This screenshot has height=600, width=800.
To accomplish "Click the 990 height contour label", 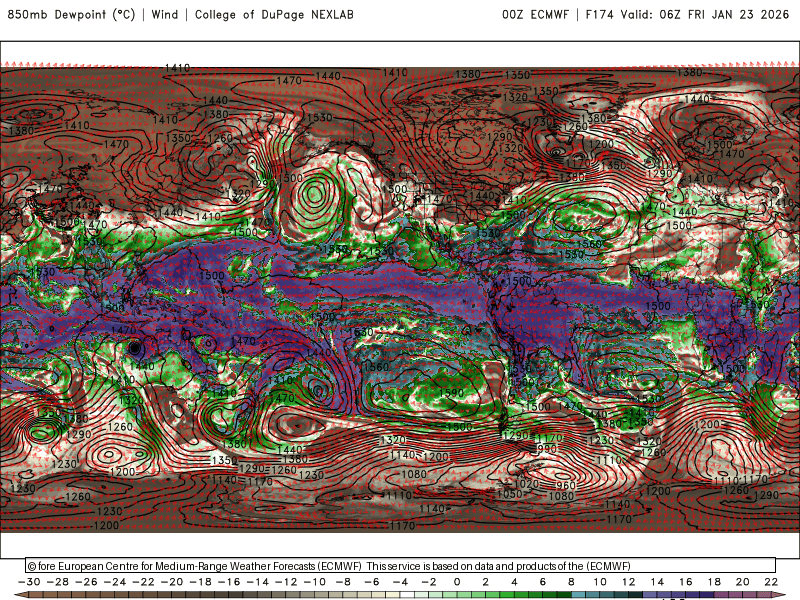I will tap(547, 448).
